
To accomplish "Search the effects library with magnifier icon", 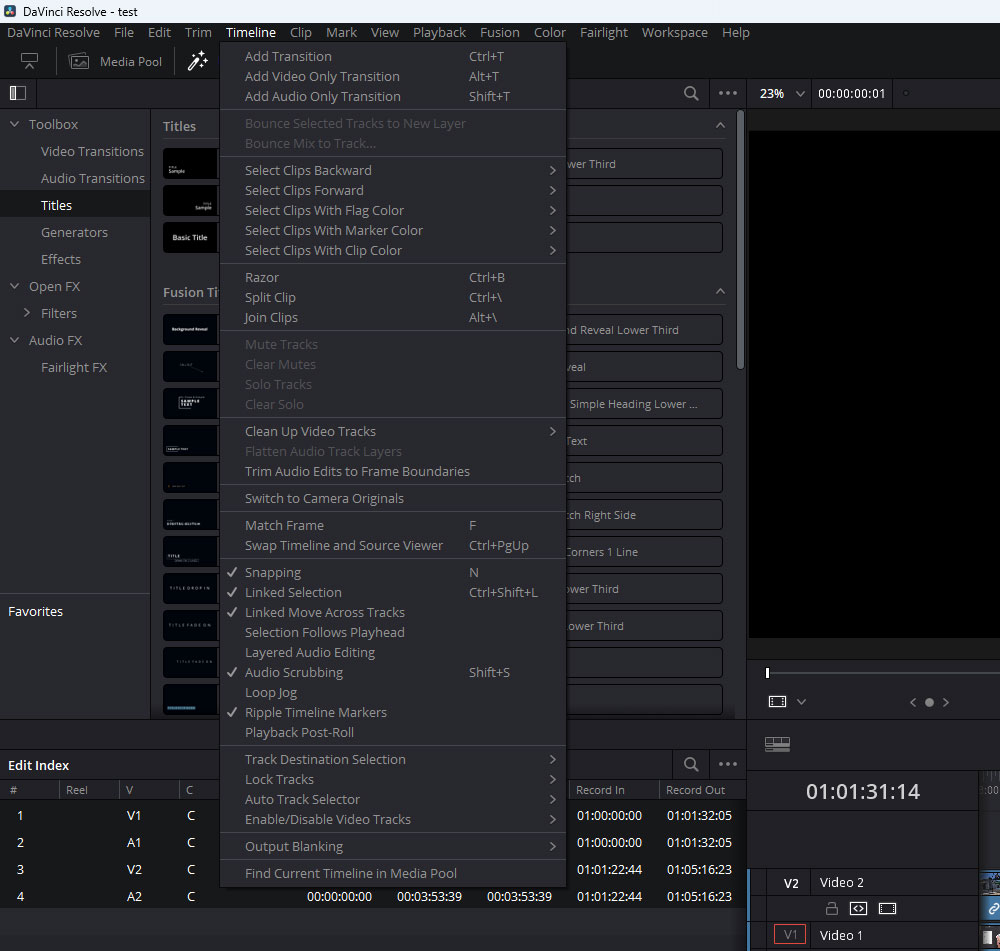I will click(x=691, y=93).
